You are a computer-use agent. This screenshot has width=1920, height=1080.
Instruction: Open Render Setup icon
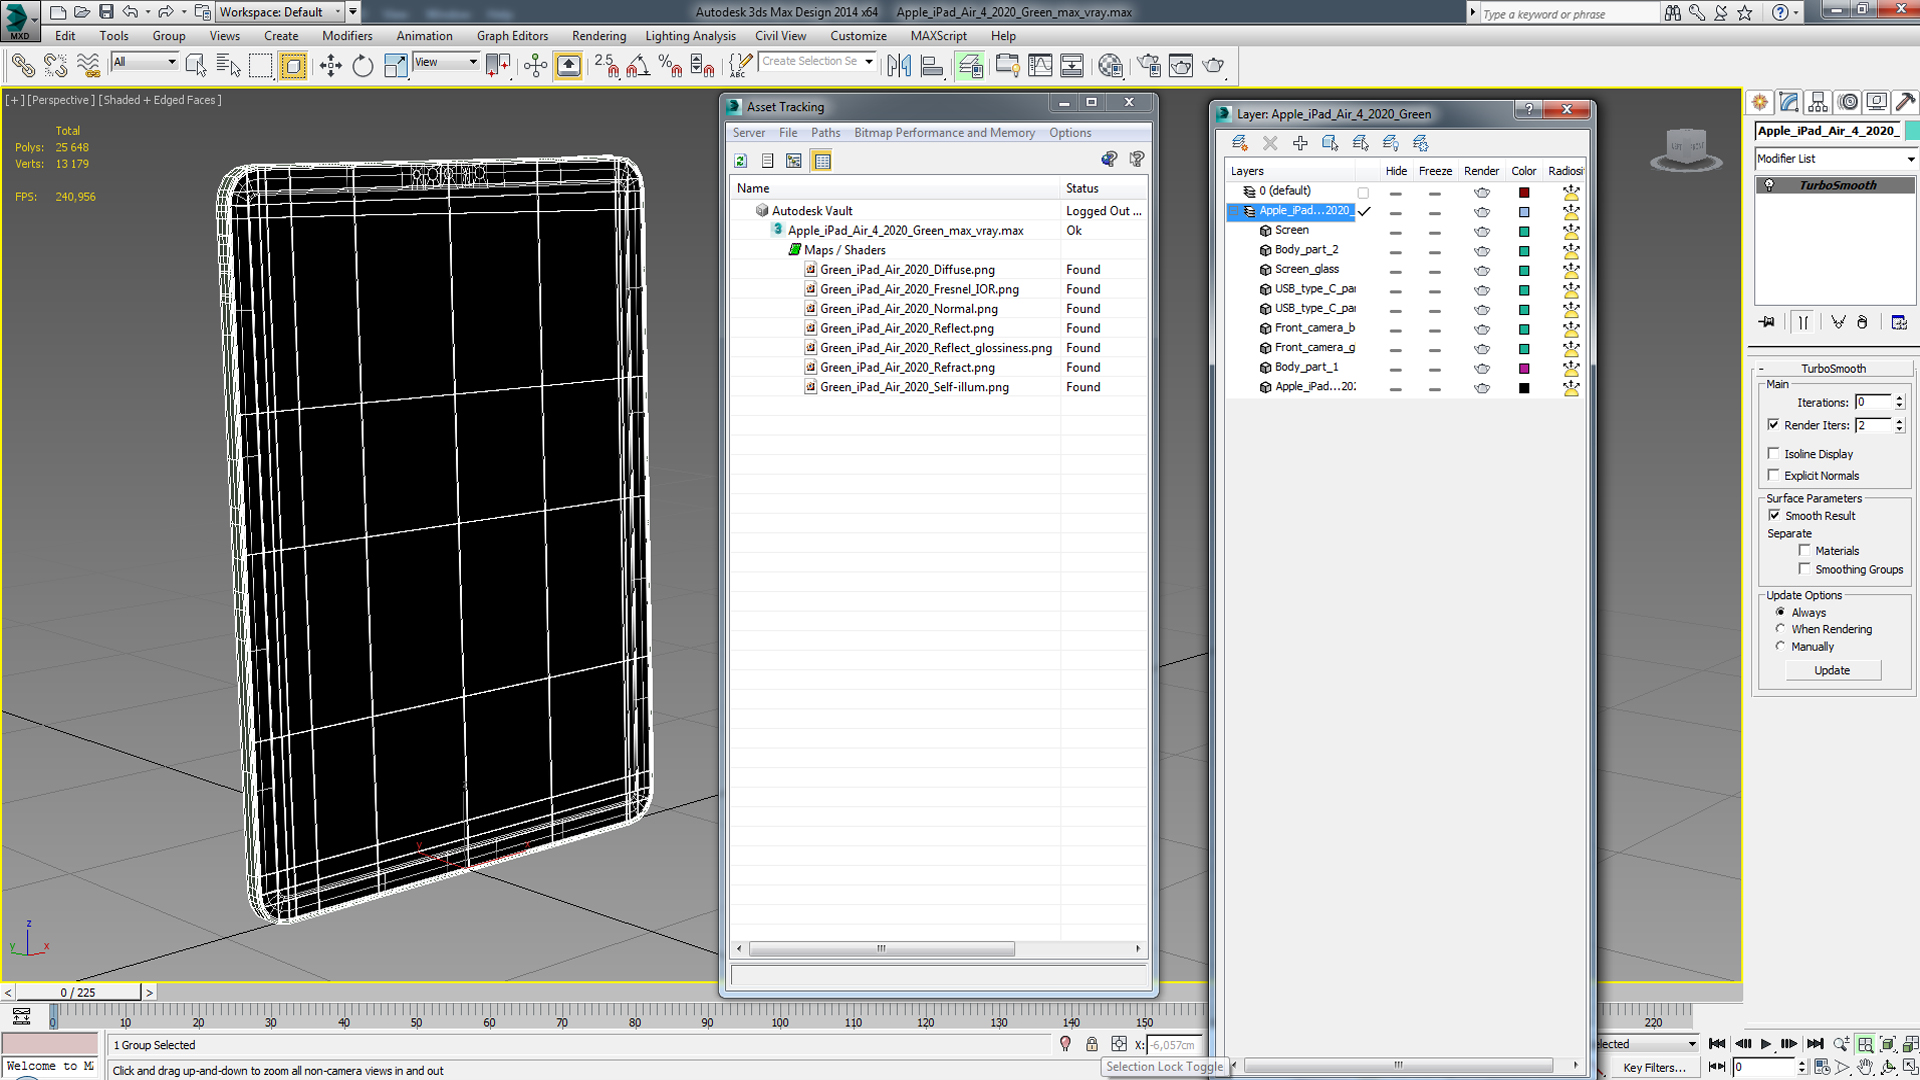[1149, 66]
